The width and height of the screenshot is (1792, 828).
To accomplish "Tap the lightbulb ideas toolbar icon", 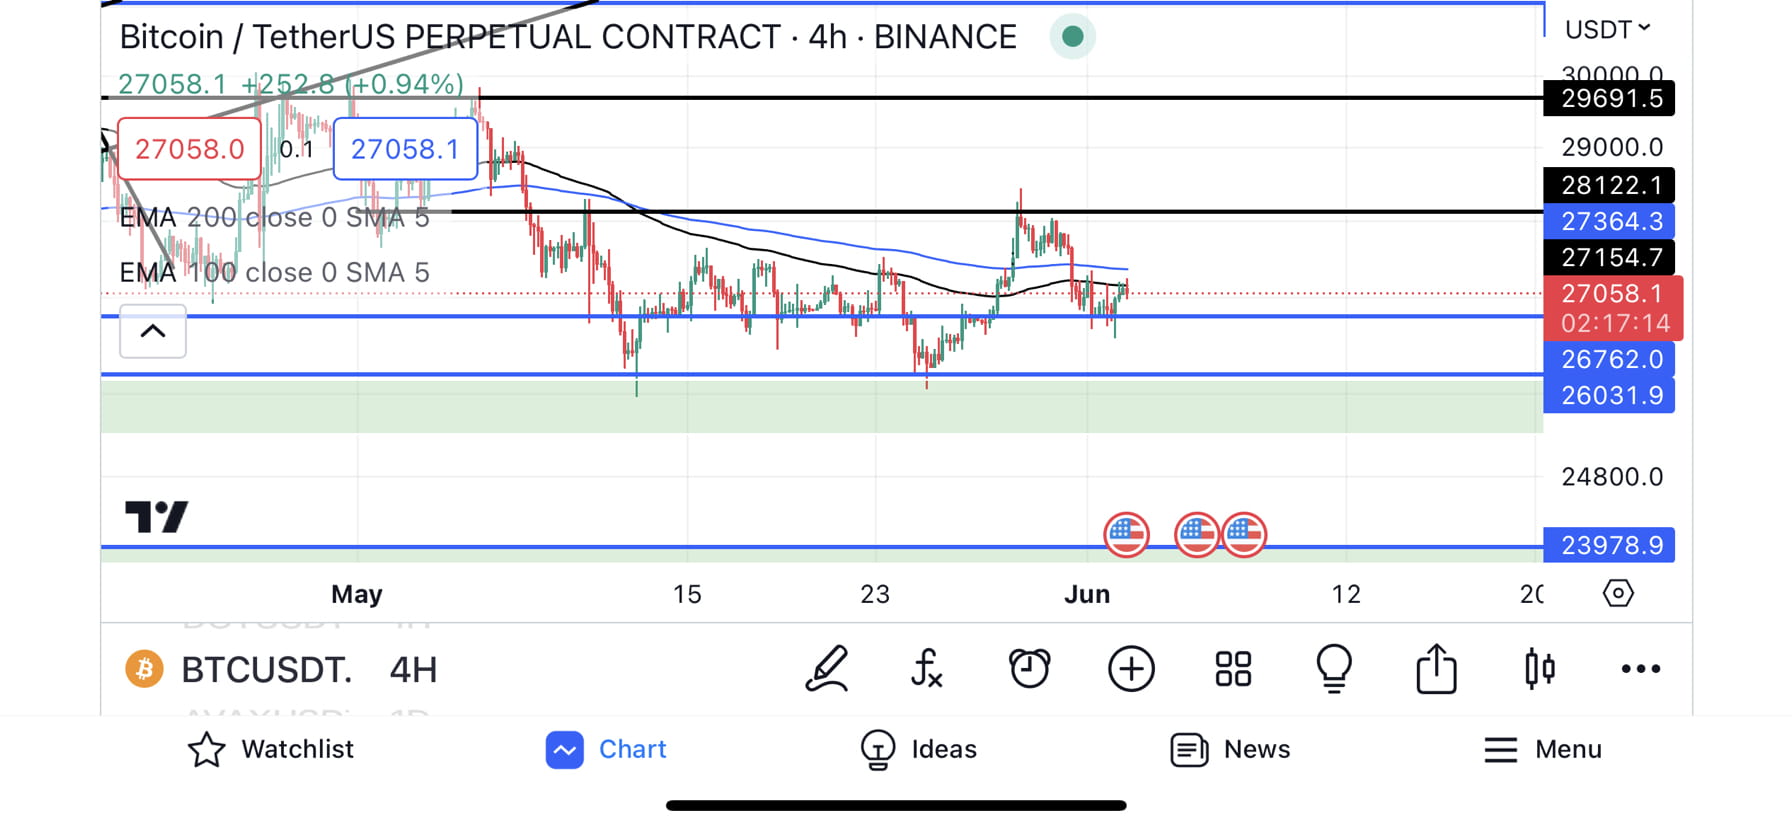I will point(1334,669).
